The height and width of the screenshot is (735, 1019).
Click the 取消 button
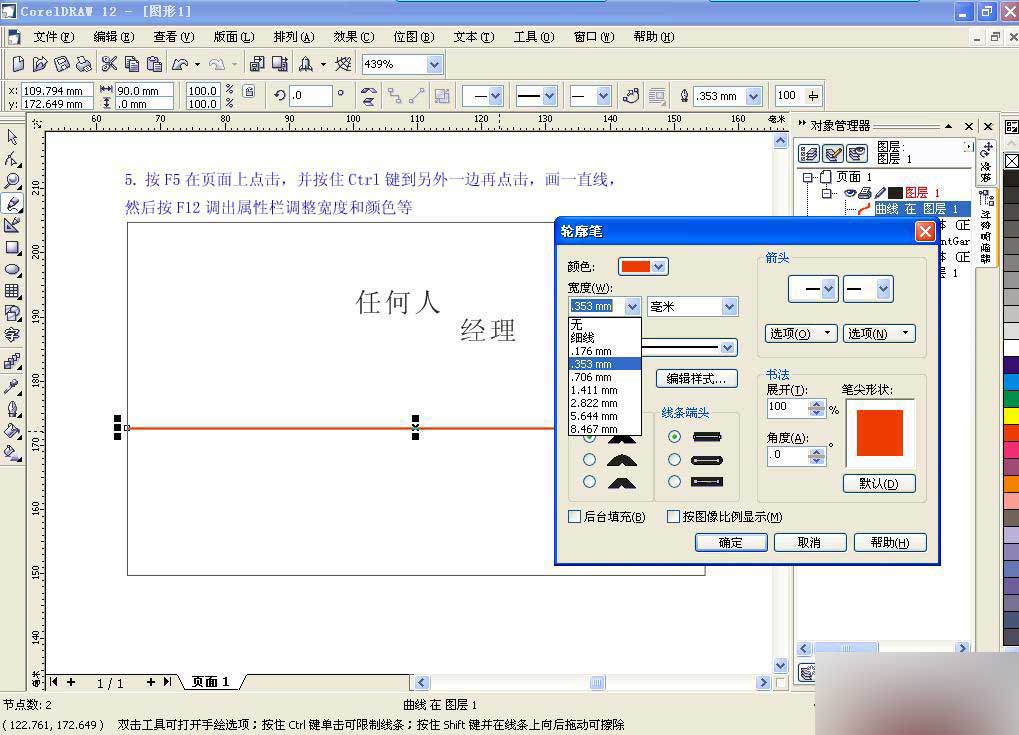810,542
